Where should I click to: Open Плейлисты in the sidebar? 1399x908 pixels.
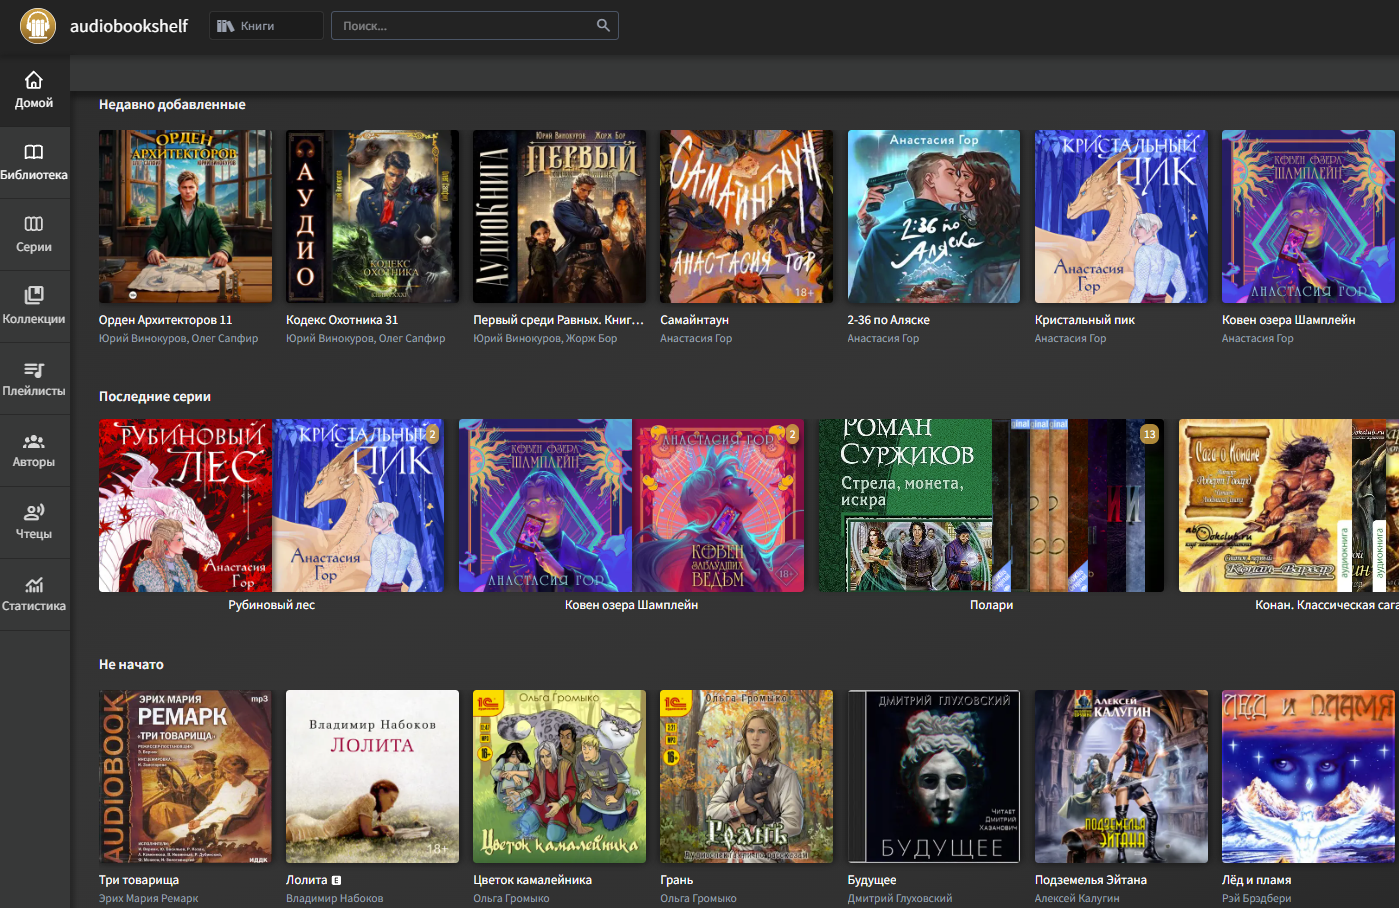34,378
